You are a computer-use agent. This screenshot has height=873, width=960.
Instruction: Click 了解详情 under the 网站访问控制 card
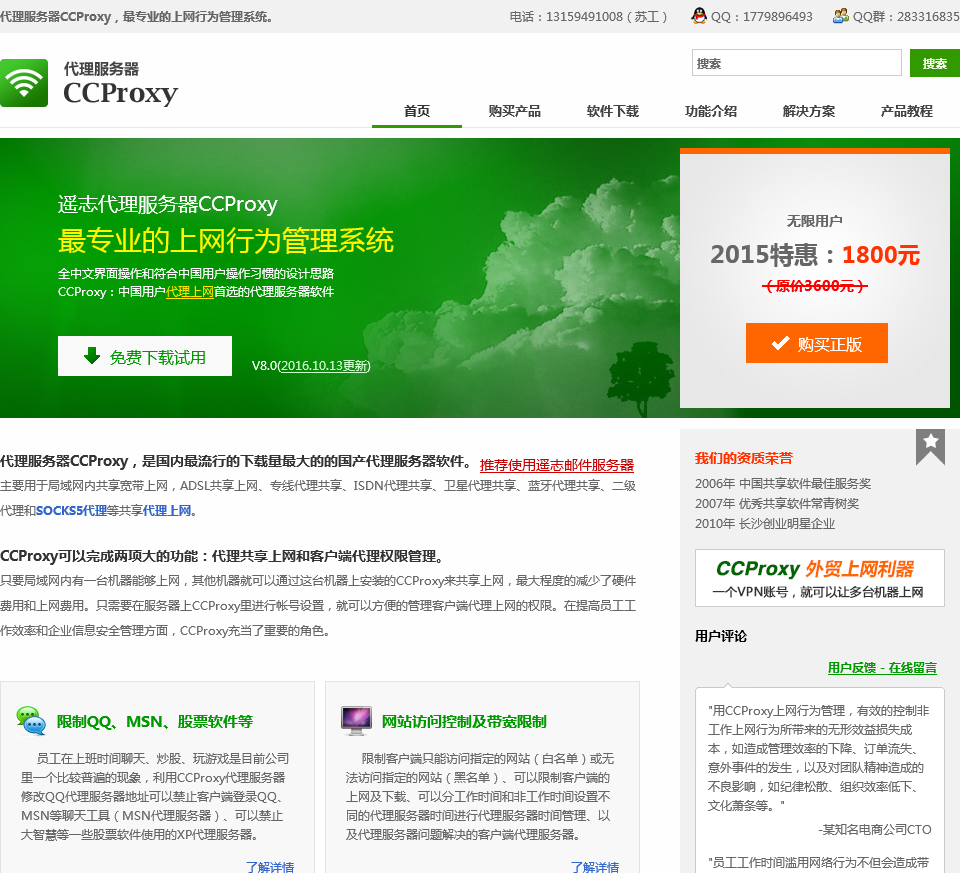595,866
